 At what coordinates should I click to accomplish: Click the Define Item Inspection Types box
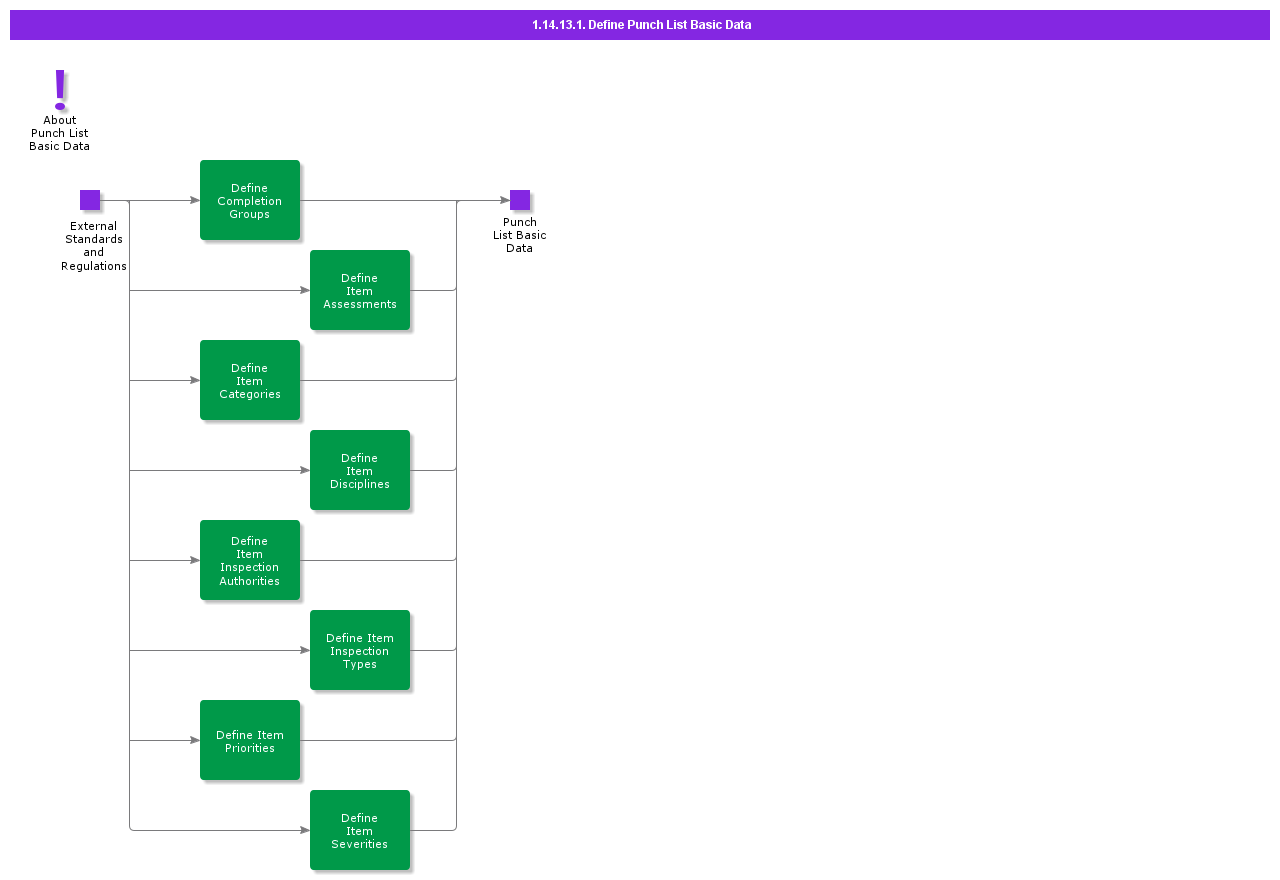click(x=360, y=650)
